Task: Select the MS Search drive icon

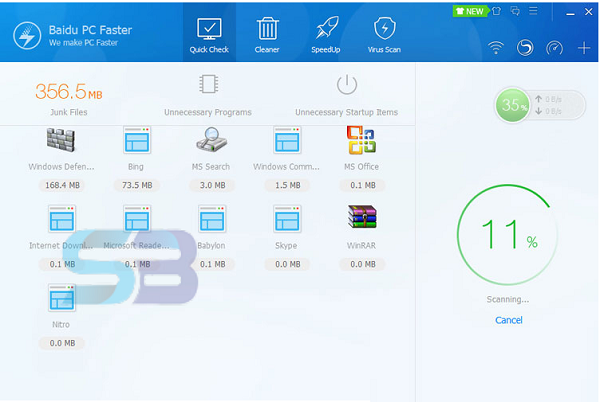Action: 212,140
